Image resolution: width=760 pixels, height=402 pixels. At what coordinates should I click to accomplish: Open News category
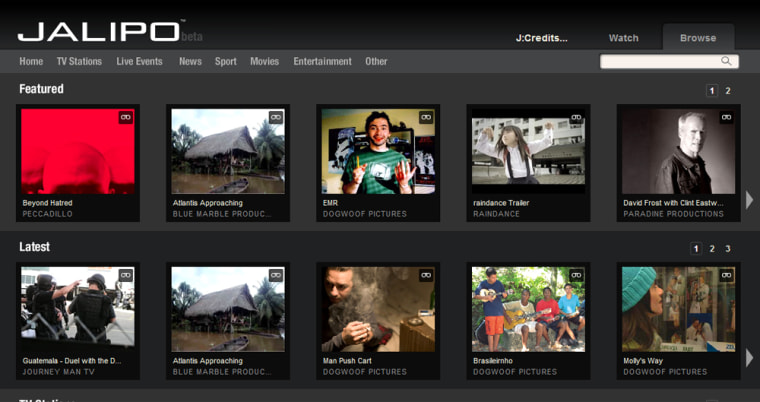190,62
